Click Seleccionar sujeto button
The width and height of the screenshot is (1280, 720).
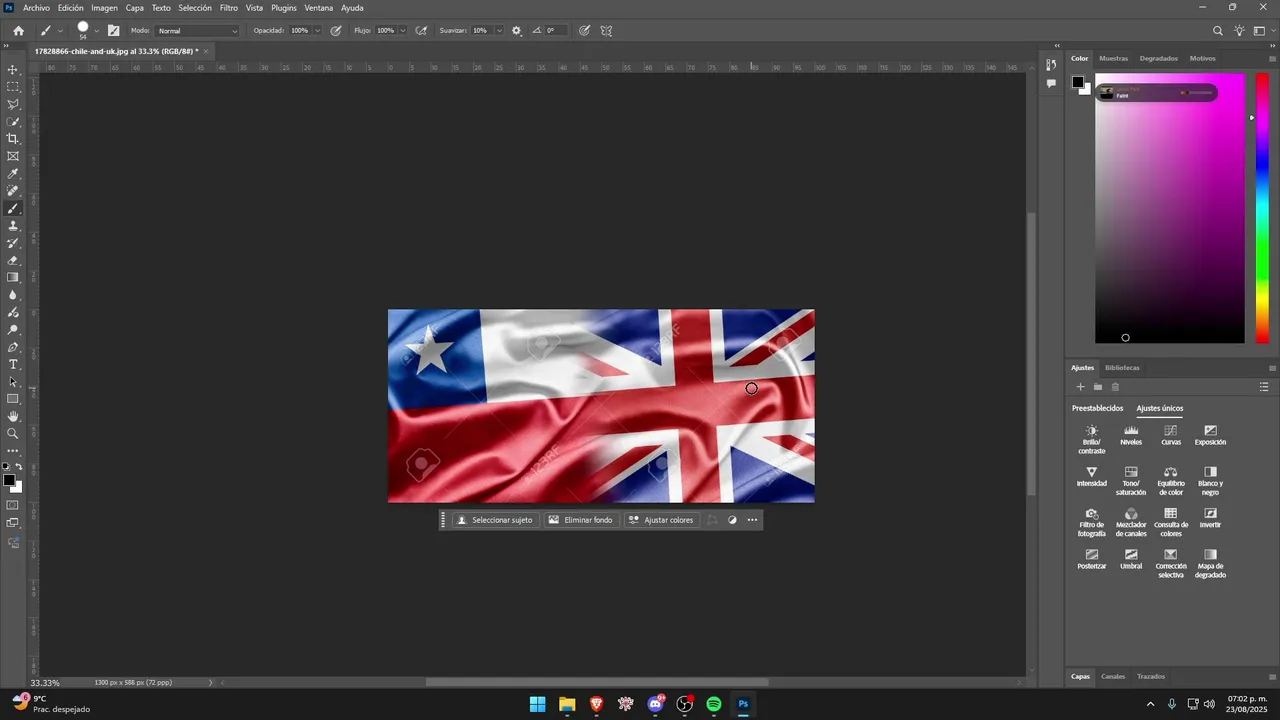click(495, 520)
